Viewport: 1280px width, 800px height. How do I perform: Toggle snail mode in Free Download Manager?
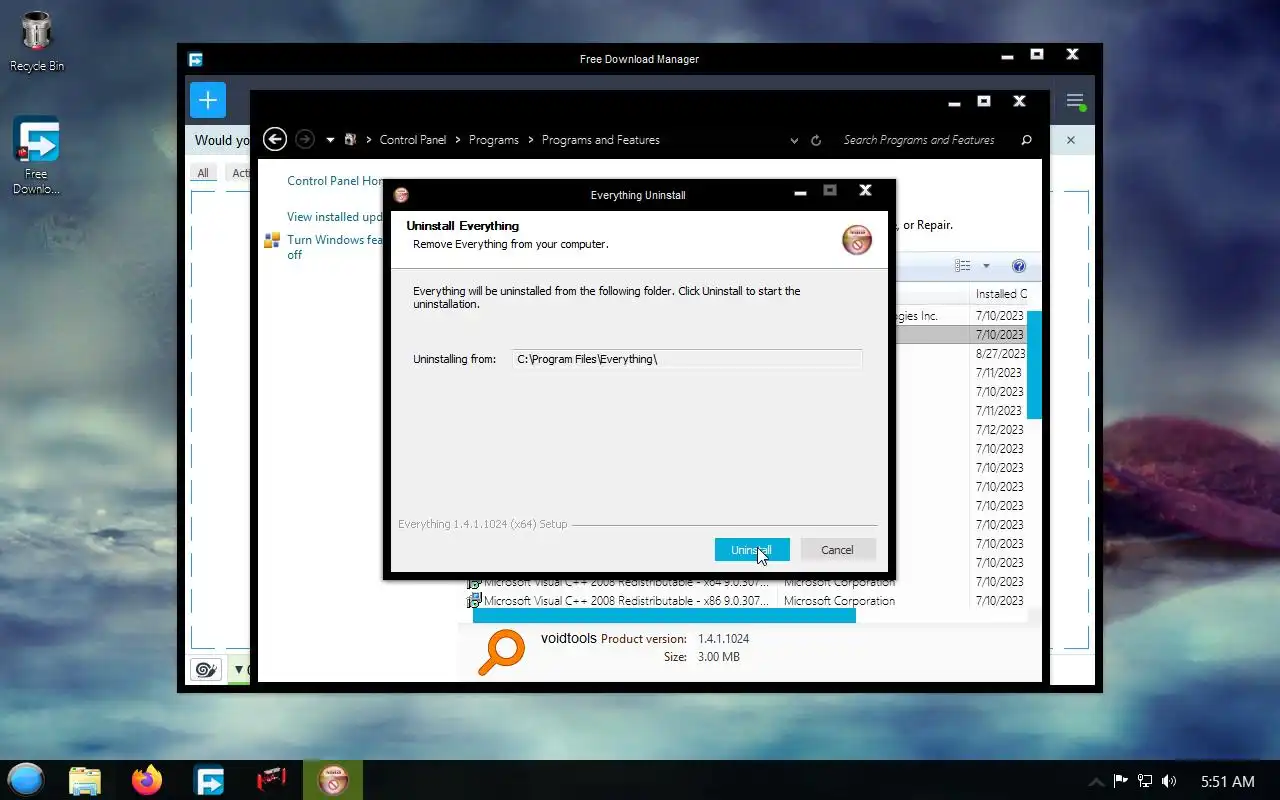[x=206, y=669]
